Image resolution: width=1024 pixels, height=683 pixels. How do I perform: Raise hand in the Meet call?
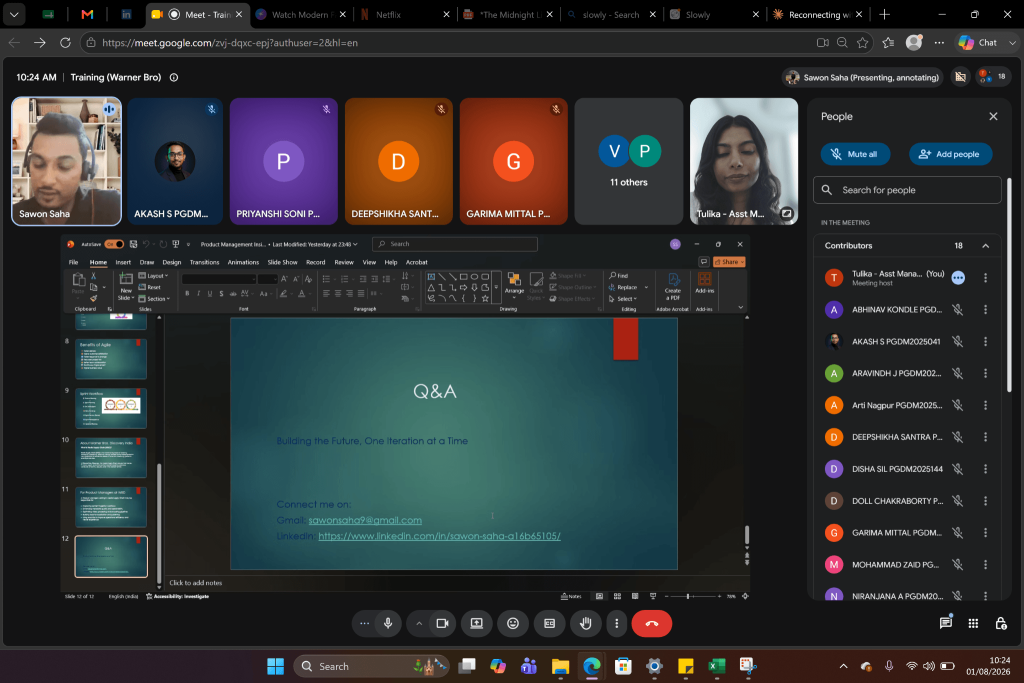[x=586, y=624]
